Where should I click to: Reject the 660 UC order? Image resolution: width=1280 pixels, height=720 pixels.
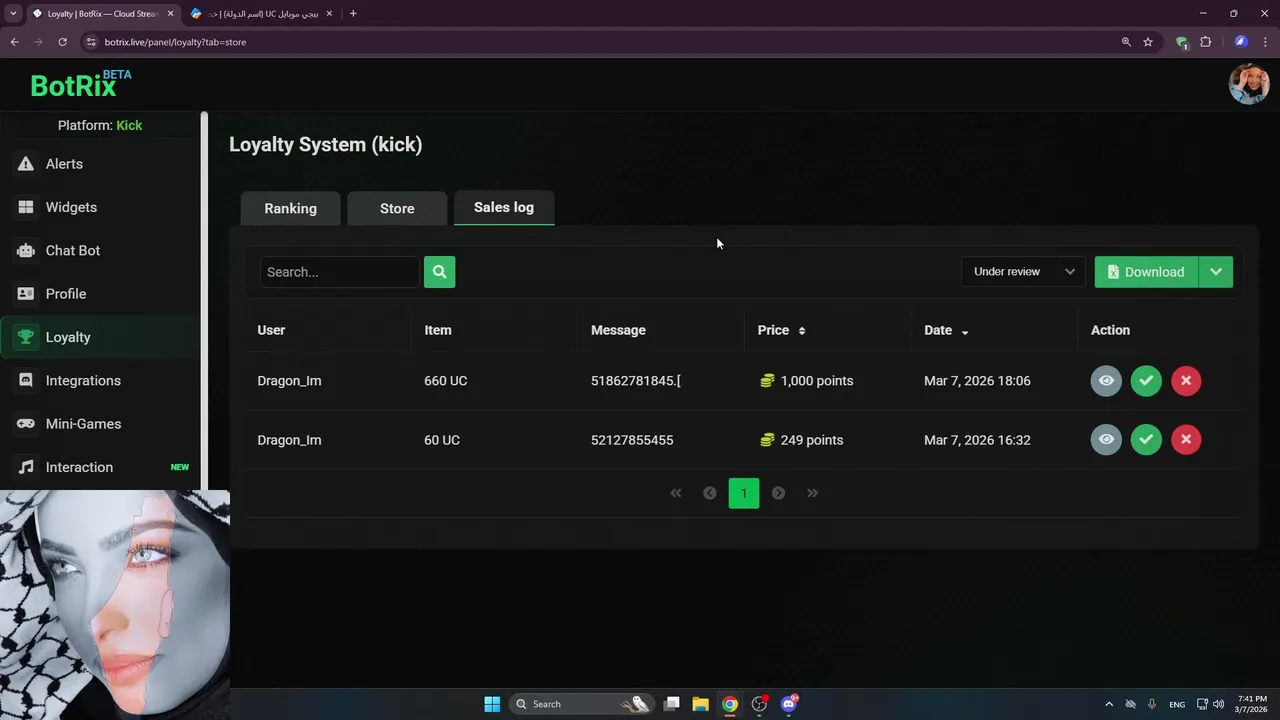tap(1186, 381)
